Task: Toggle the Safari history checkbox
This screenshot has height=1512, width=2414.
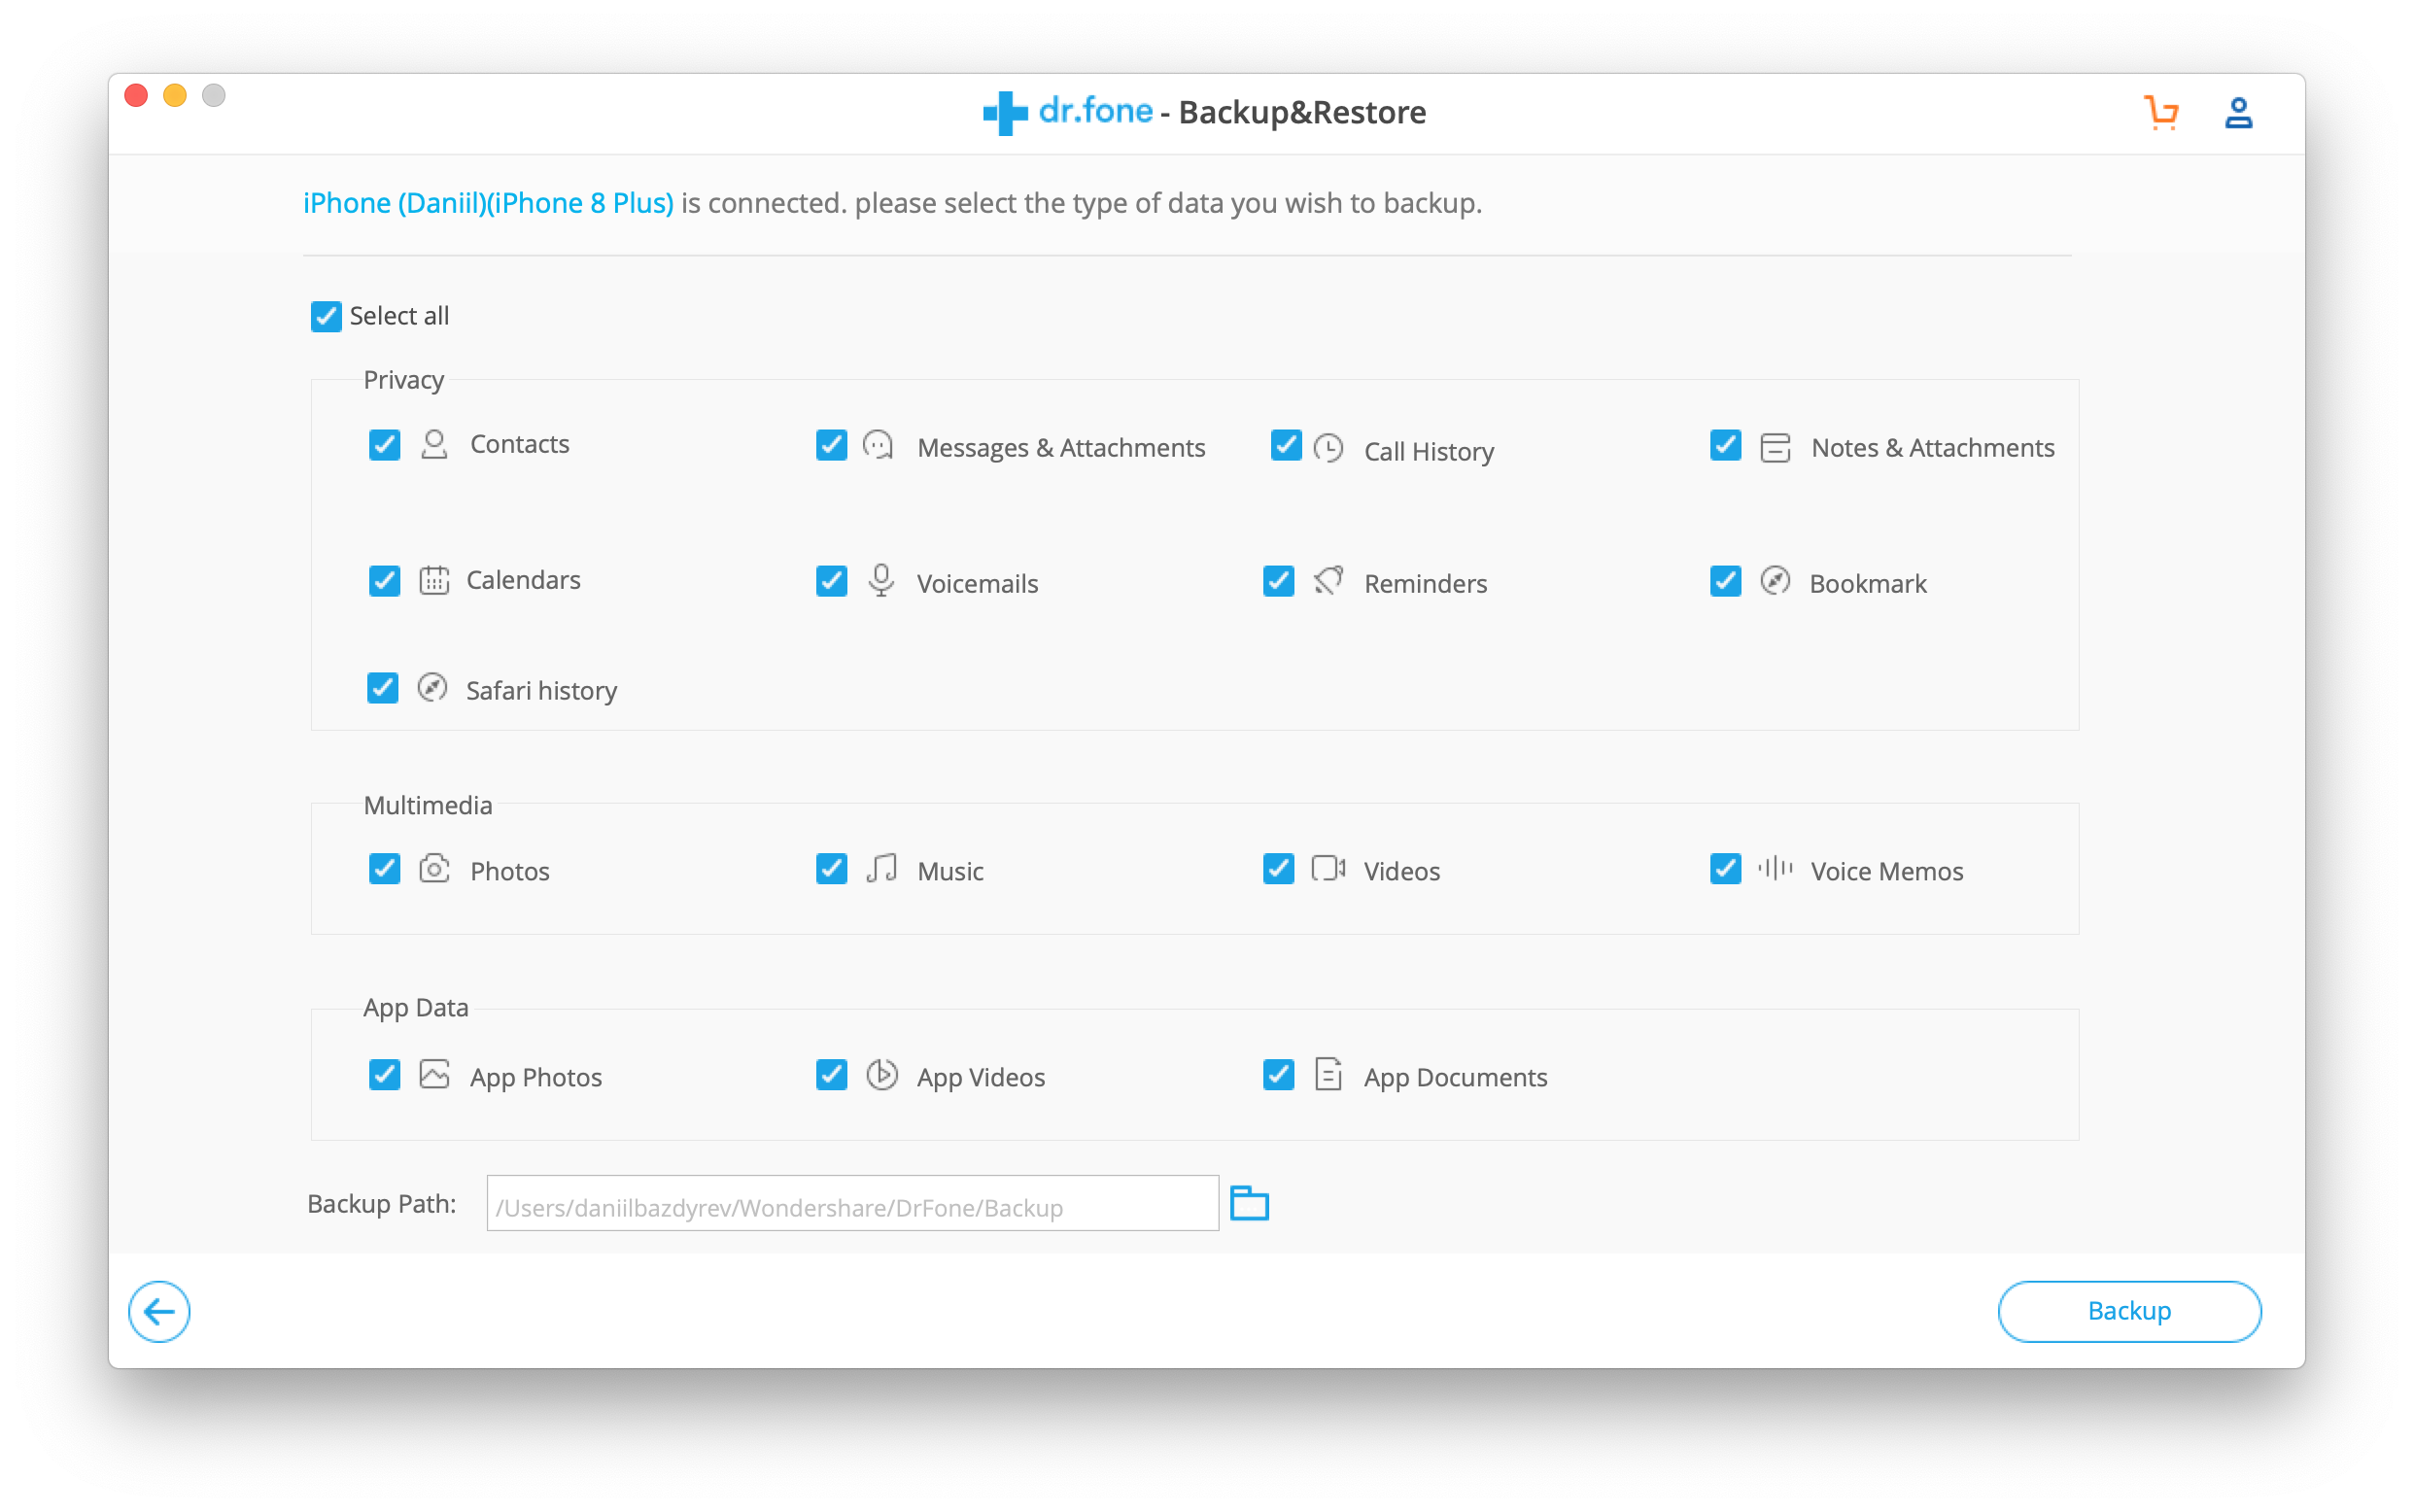Action: pyautogui.click(x=382, y=687)
